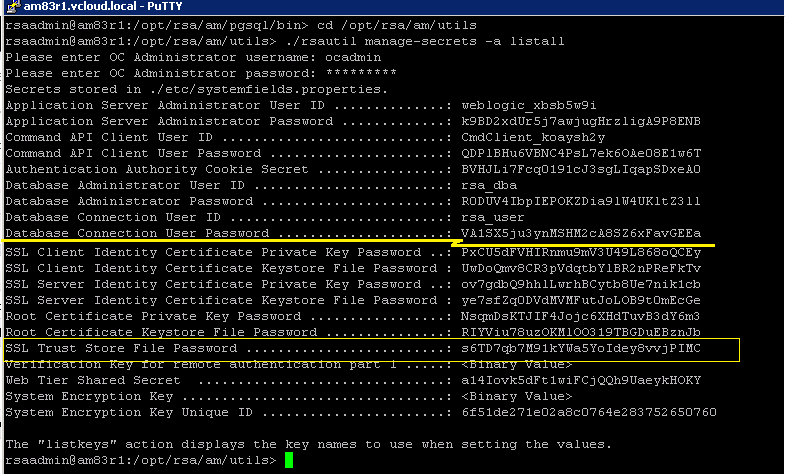Click the Web Tier Shared Secret value
This screenshot has height=475, width=785.
[x=580, y=380]
